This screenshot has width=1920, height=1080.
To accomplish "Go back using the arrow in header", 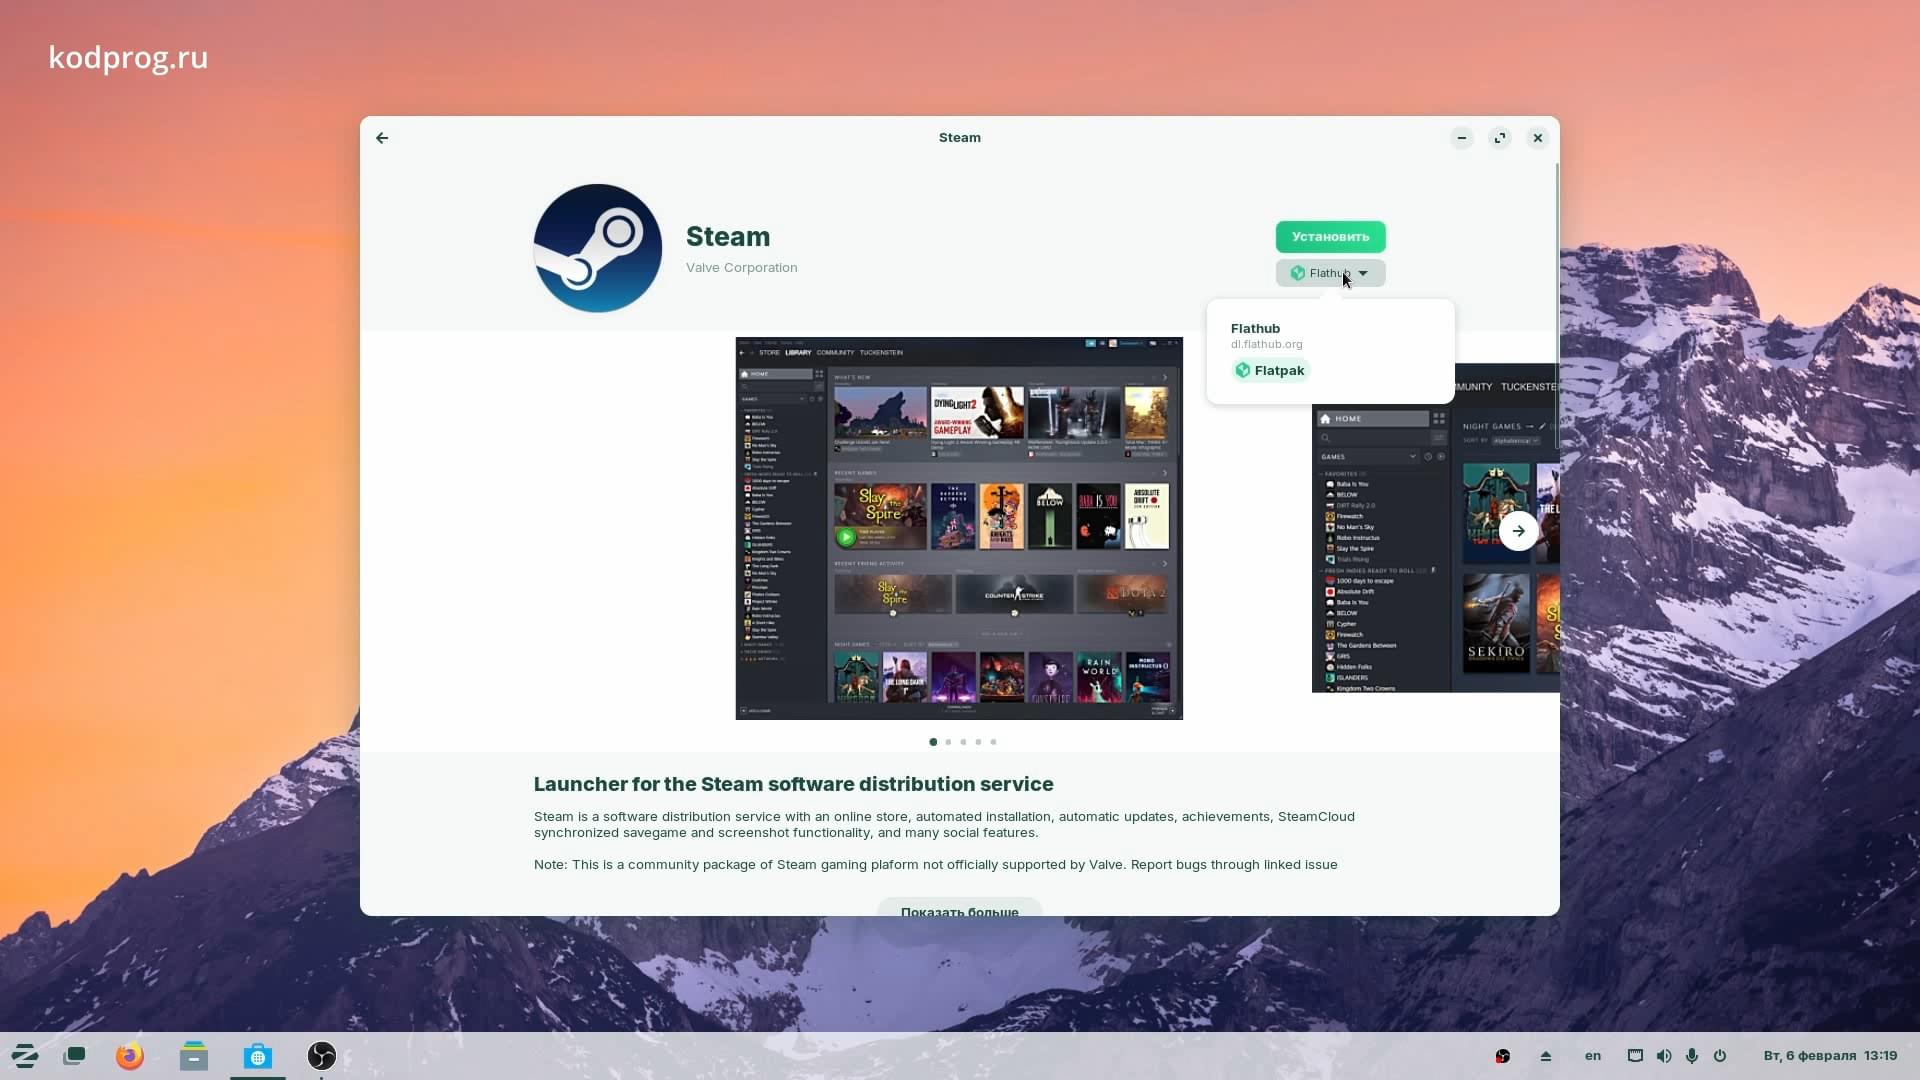I will click(x=382, y=138).
